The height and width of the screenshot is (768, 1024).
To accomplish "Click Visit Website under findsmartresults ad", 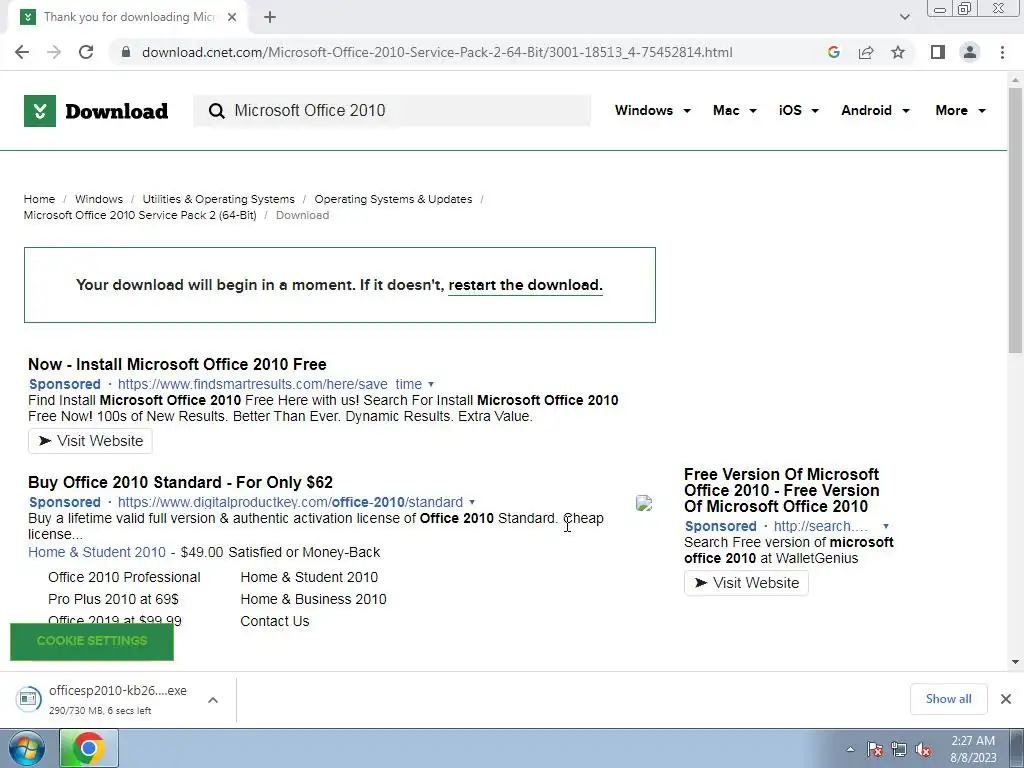I will point(90,441).
